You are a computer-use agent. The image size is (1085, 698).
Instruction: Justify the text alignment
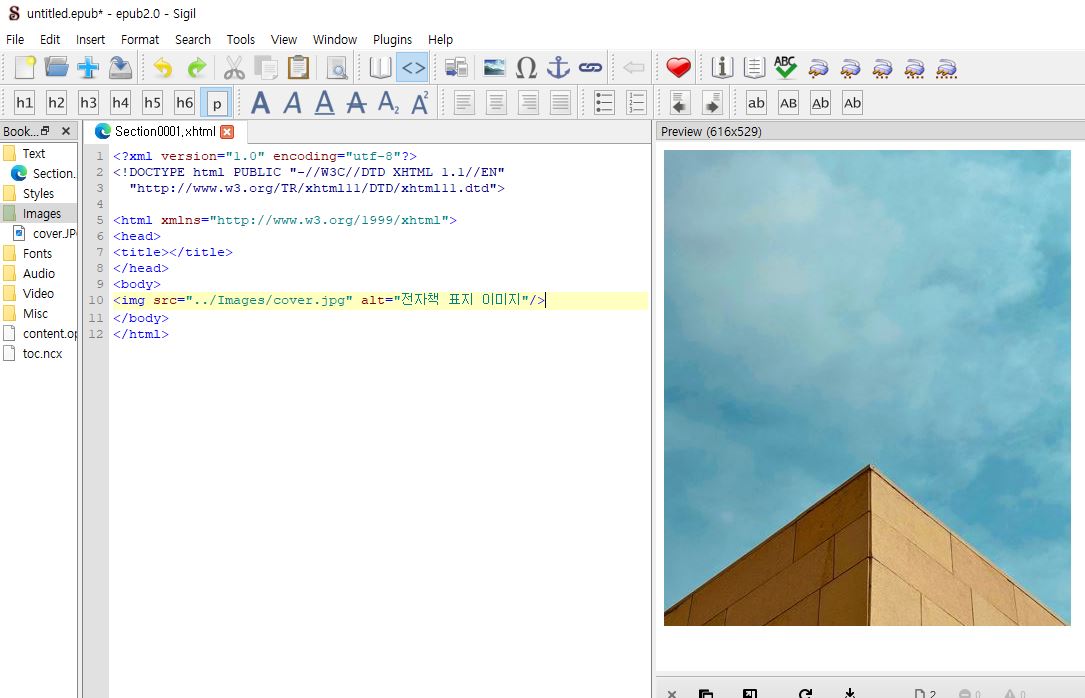(560, 103)
